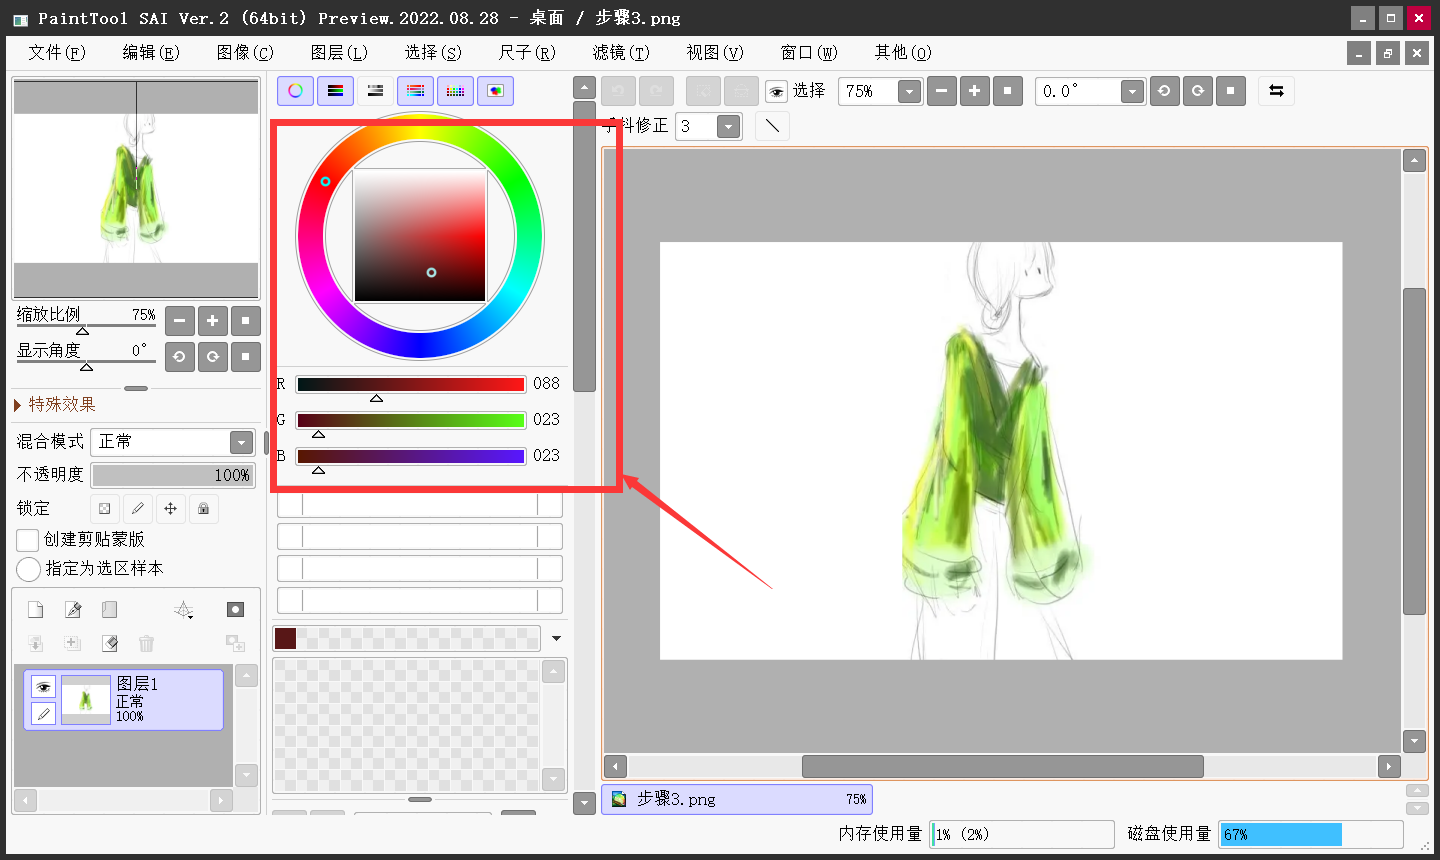This screenshot has height=860, width=1440.
Task: Reset canvas rotation in top toolbar
Action: 1230,91
